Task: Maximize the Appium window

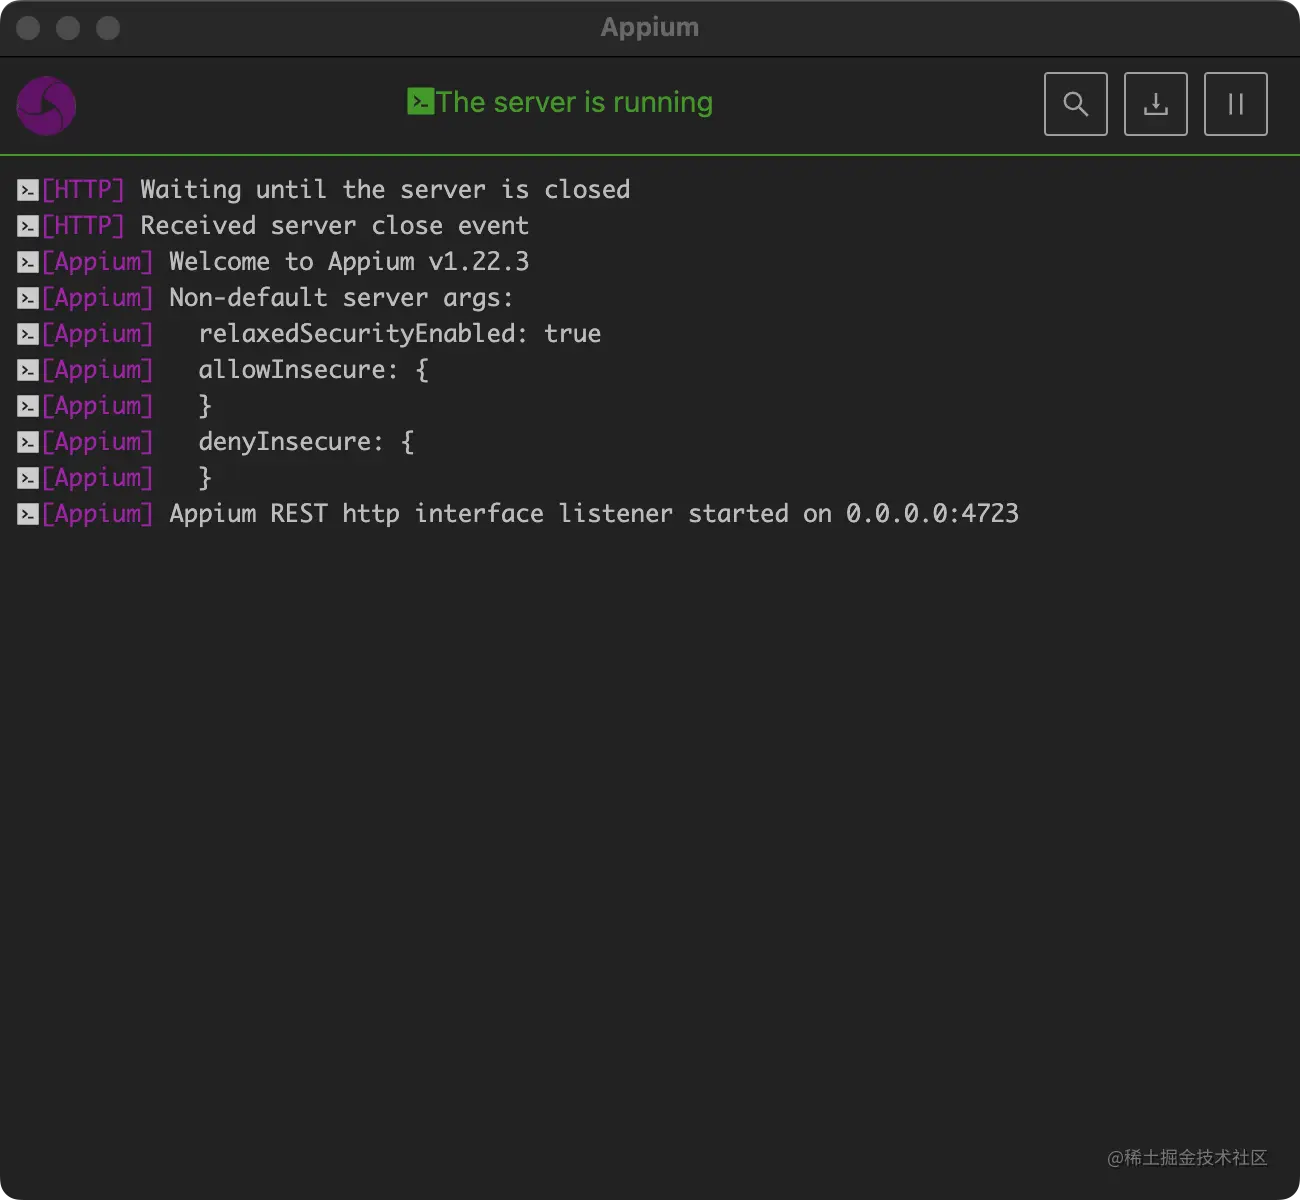Action: (108, 28)
